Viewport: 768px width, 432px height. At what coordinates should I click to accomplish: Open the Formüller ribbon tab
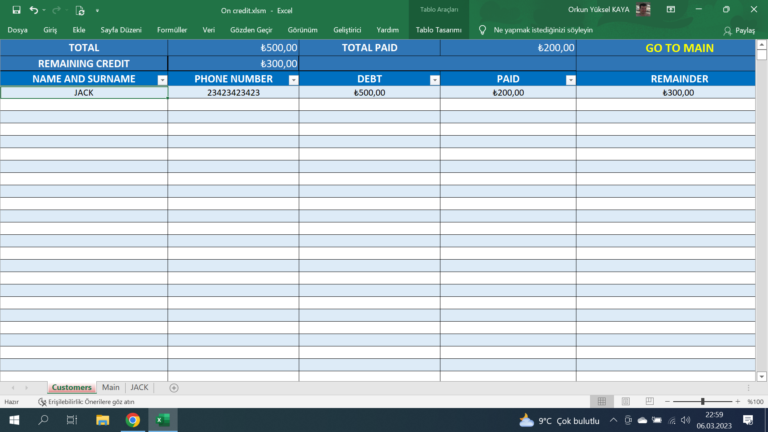172,30
